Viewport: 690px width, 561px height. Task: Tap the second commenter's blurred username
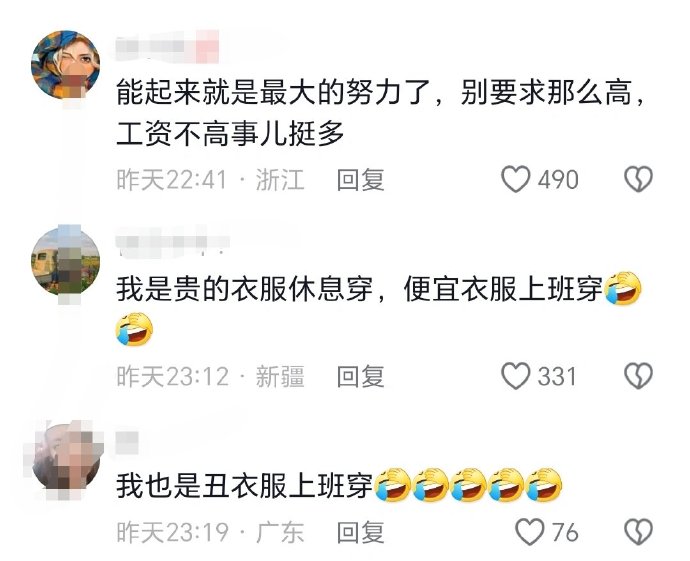172,242
